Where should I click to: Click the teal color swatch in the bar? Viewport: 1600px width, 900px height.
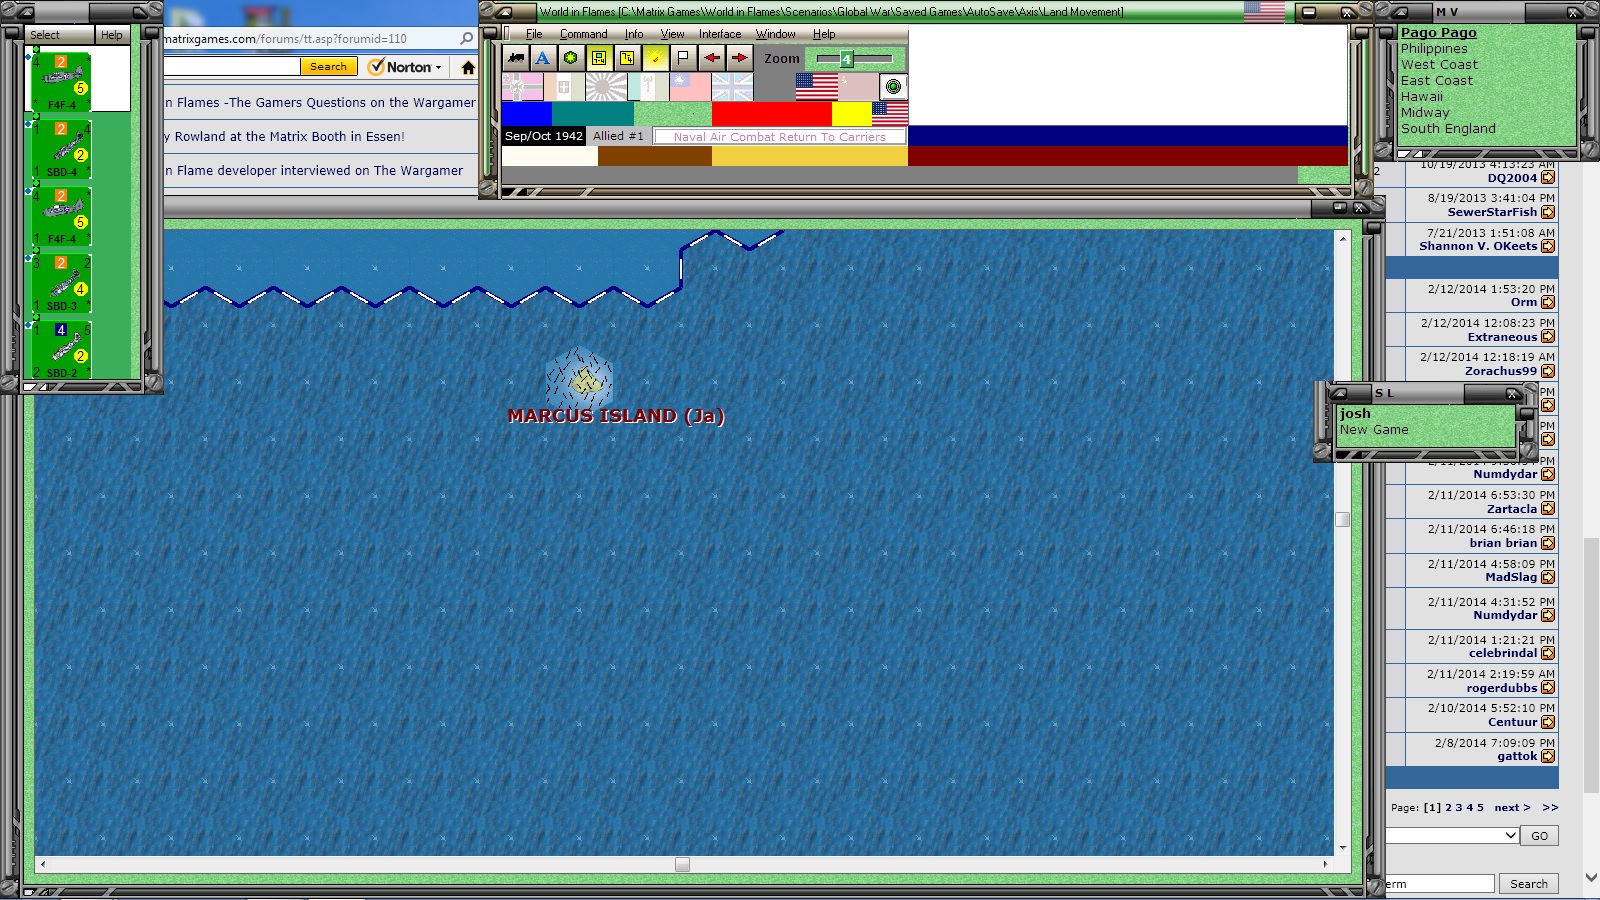(593, 114)
